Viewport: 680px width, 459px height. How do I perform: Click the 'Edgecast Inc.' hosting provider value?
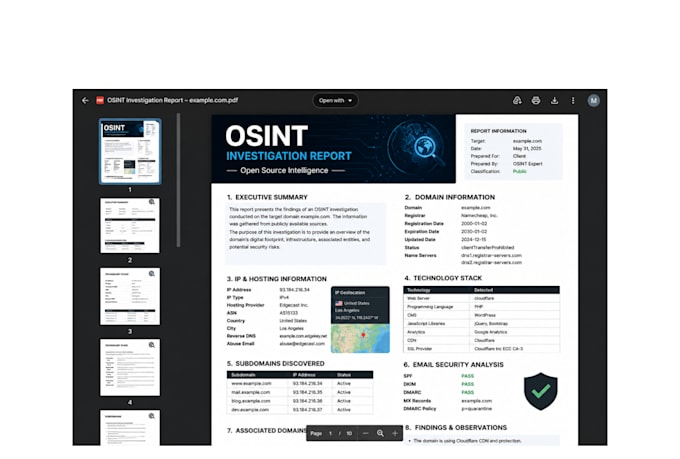click(x=294, y=305)
